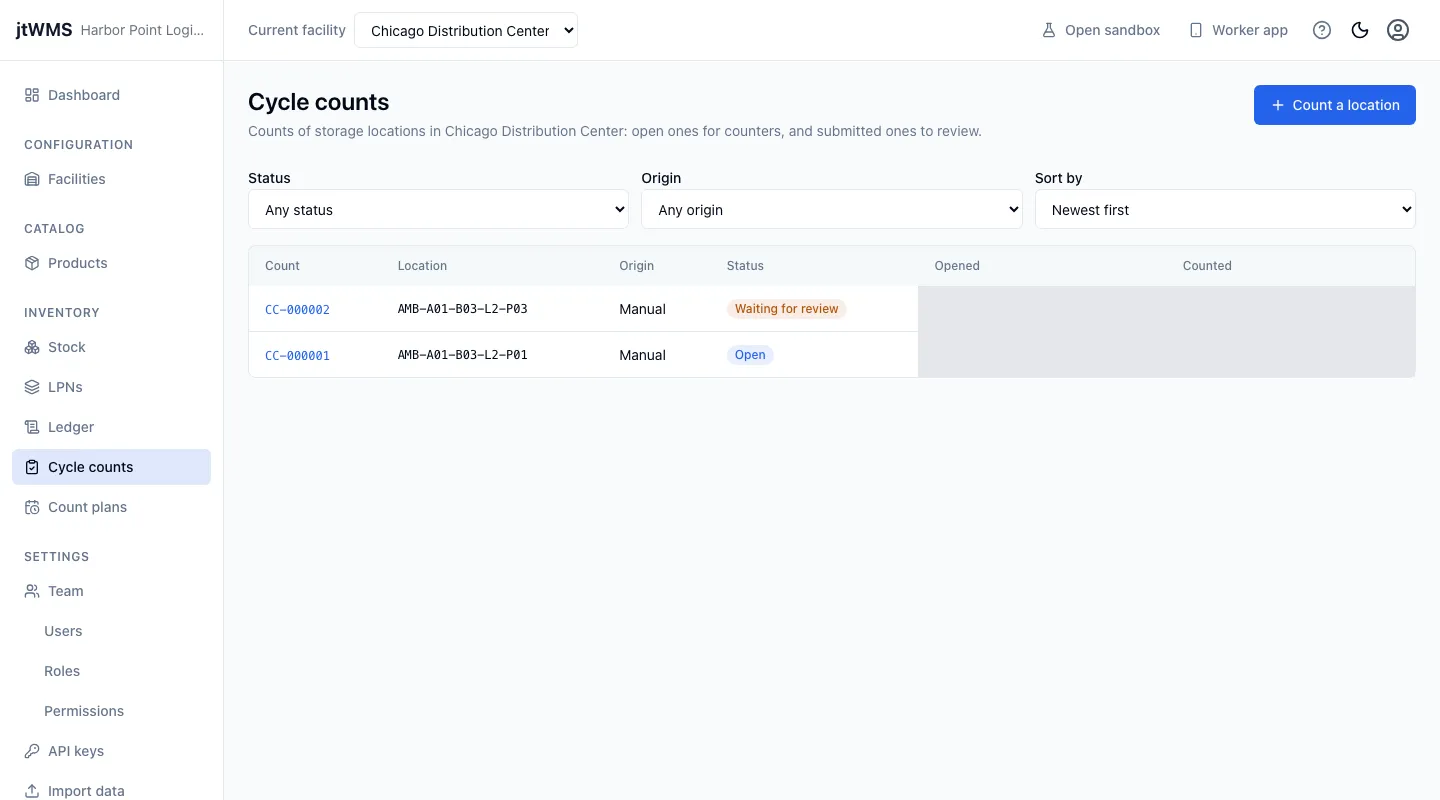Click the Dashboard grid icon in sidebar
Image resolution: width=1440 pixels, height=800 pixels.
tap(32, 95)
